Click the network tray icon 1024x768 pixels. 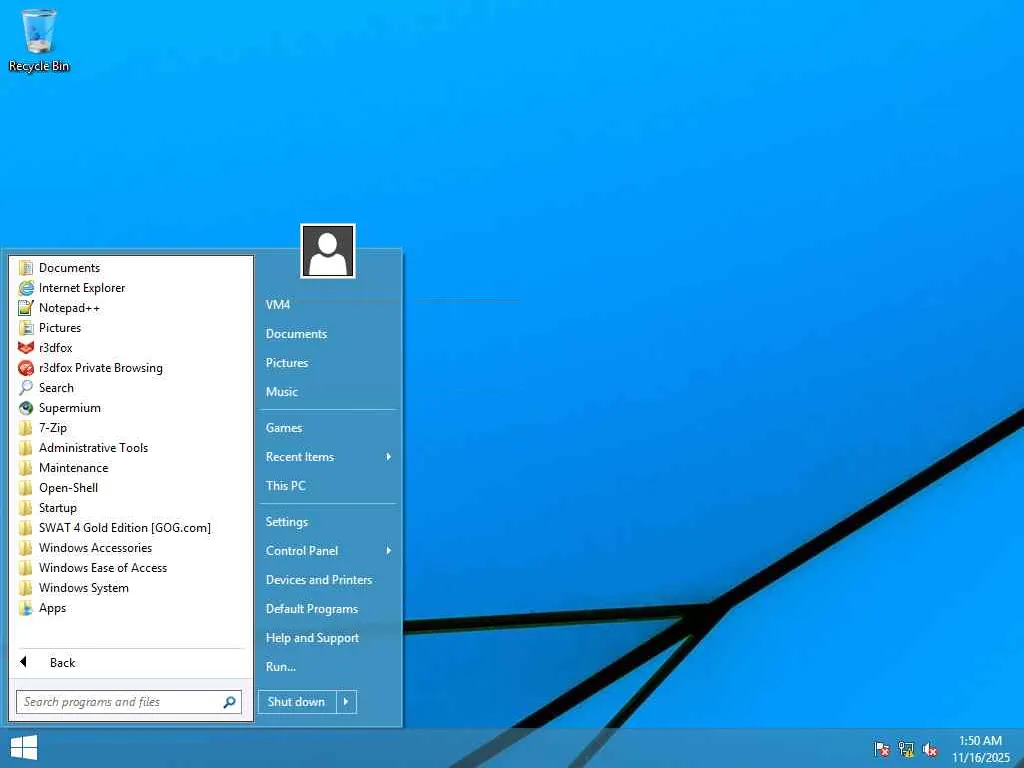click(x=906, y=749)
